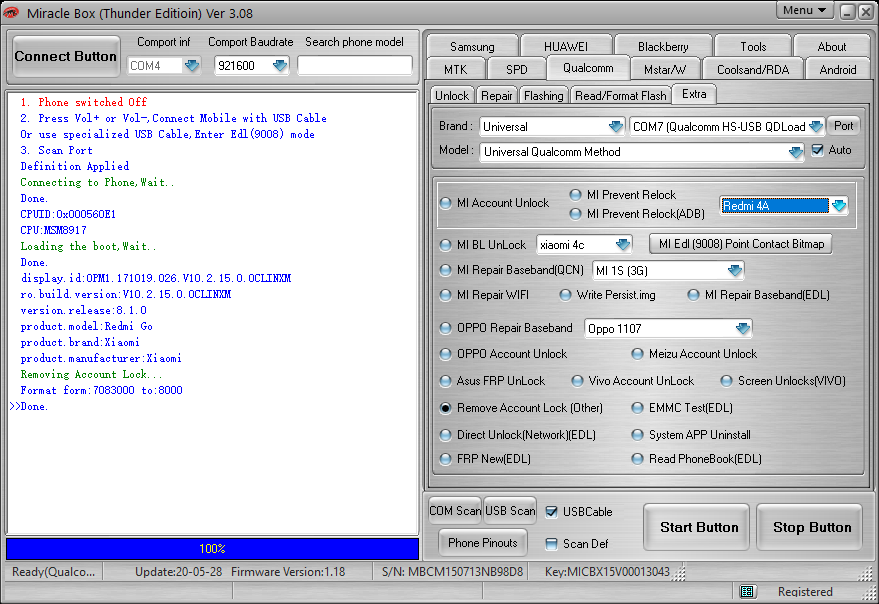Open the Unlock sub-tab
The height and width of the screenshot is (604, 879).
pos(452,96)
